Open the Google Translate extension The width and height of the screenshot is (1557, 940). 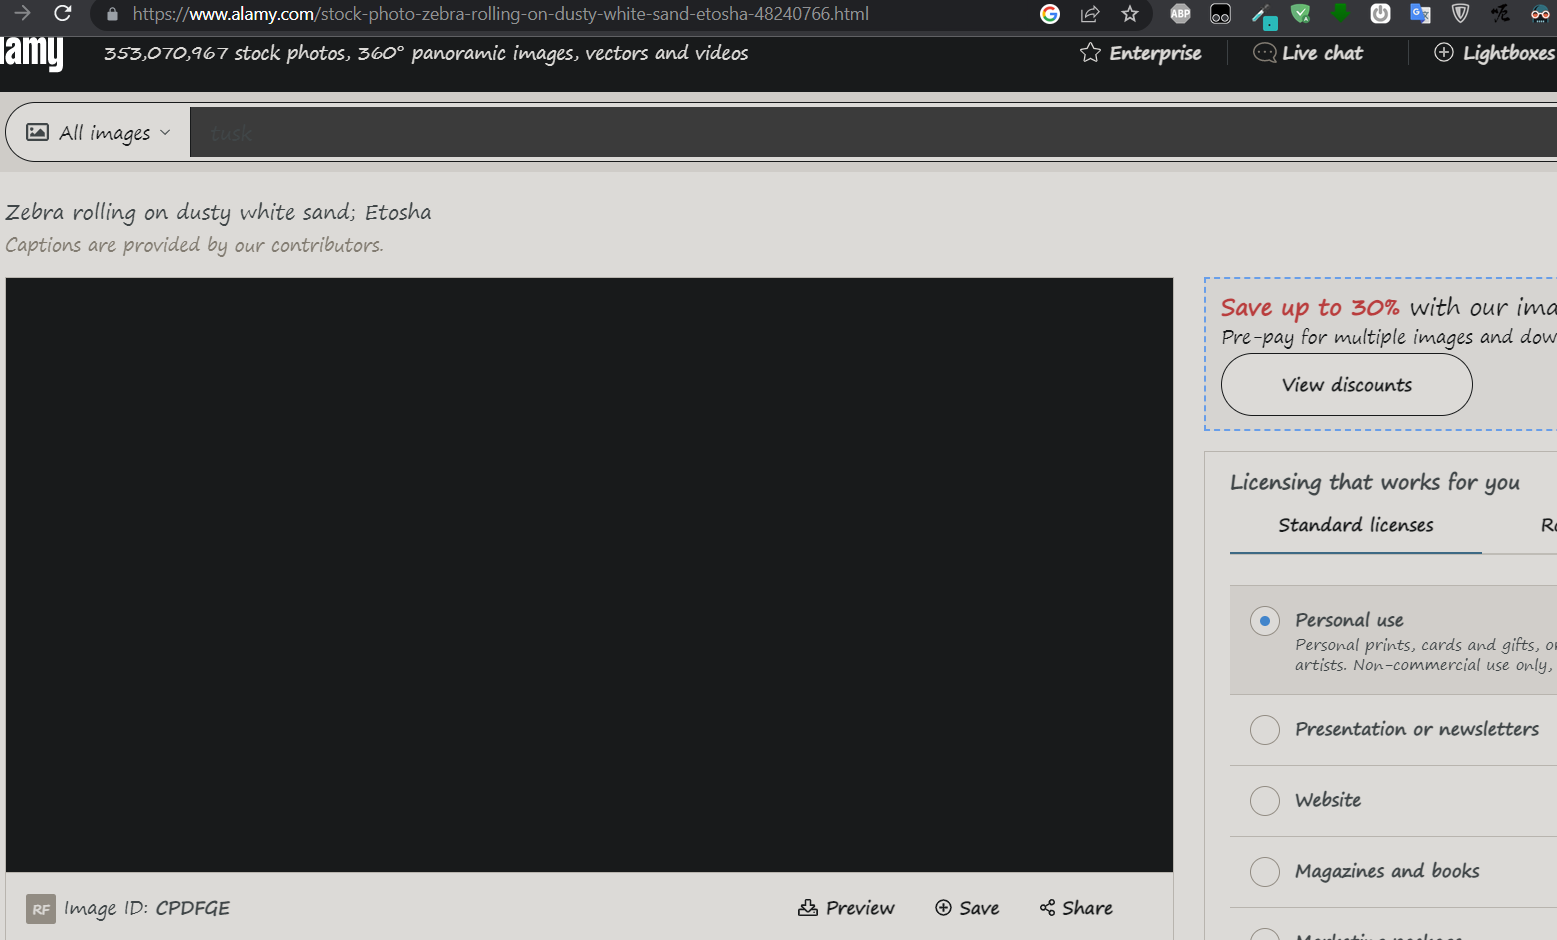coord(1420,14)
